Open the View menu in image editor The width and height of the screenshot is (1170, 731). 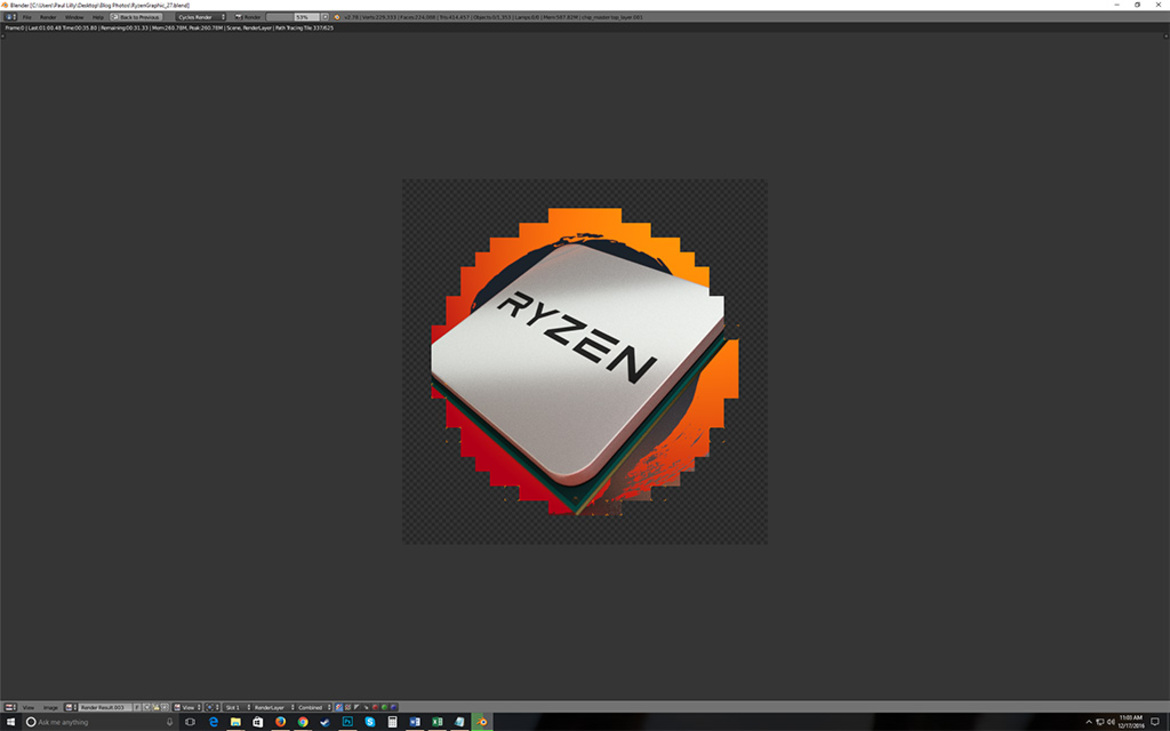(x=28, y=707)
